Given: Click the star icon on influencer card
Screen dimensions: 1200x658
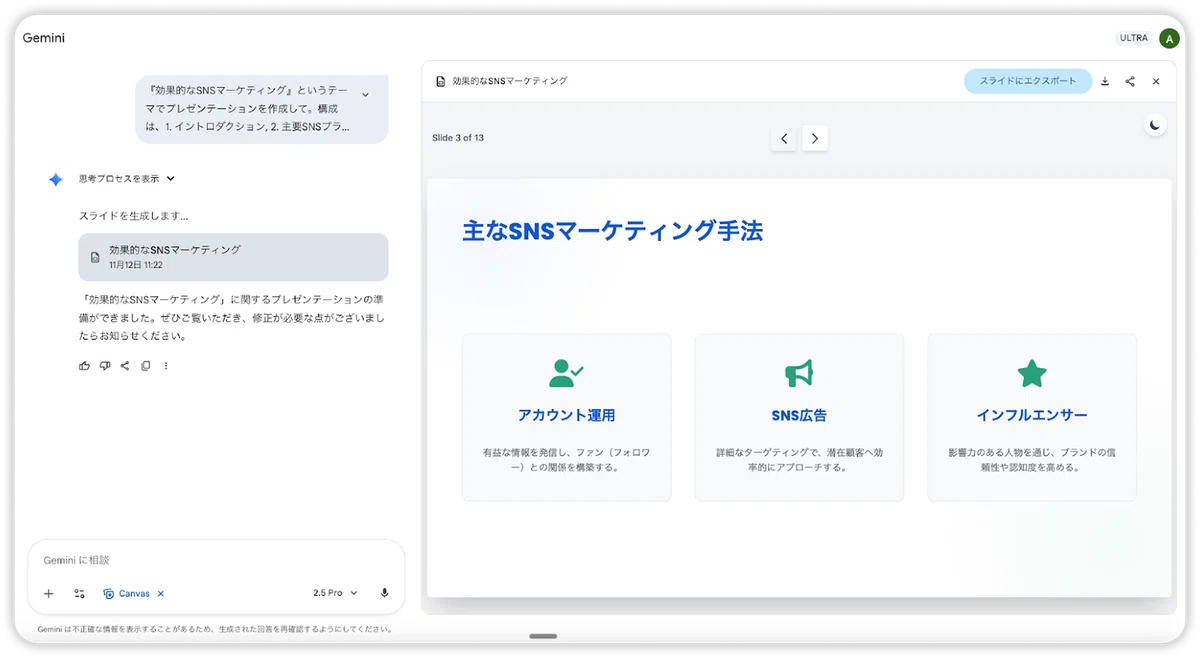Looking at the screenshot, I should click(1032, 373).
